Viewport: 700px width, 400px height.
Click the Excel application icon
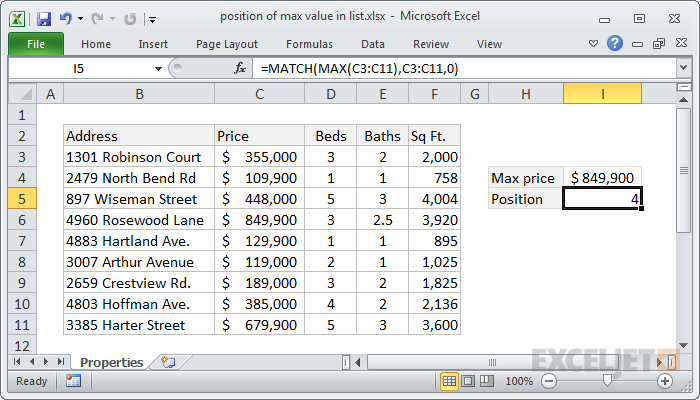(17, 19)
